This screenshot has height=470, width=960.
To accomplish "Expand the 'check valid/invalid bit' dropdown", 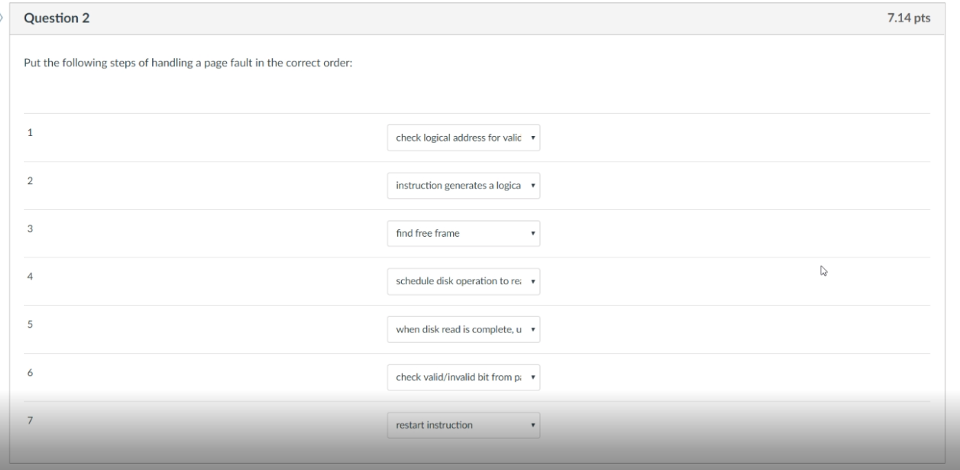I will (463, 378).
